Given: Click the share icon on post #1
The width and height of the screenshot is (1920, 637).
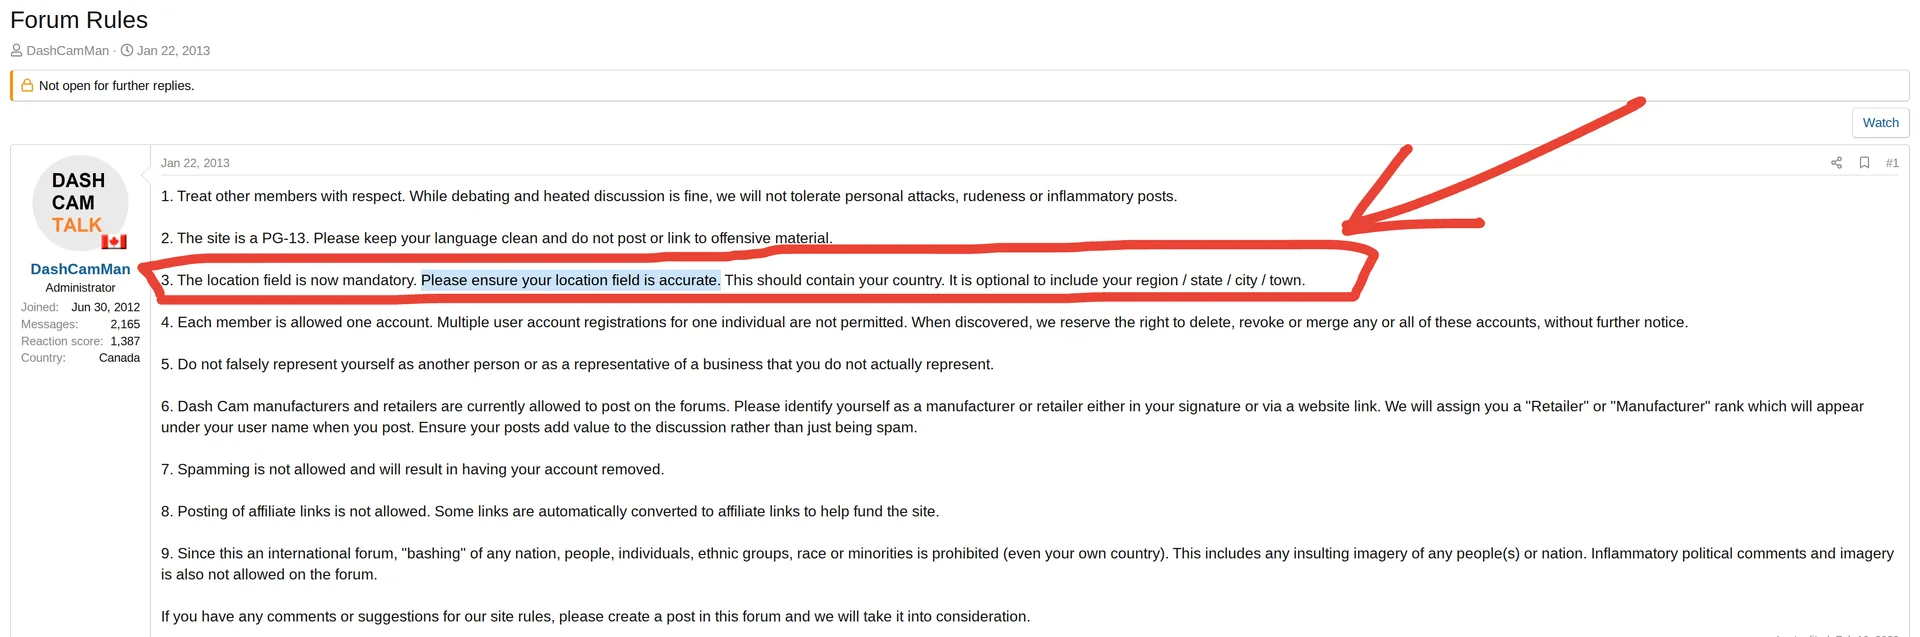Looking at the screenshot, I should coord(1836,163).
